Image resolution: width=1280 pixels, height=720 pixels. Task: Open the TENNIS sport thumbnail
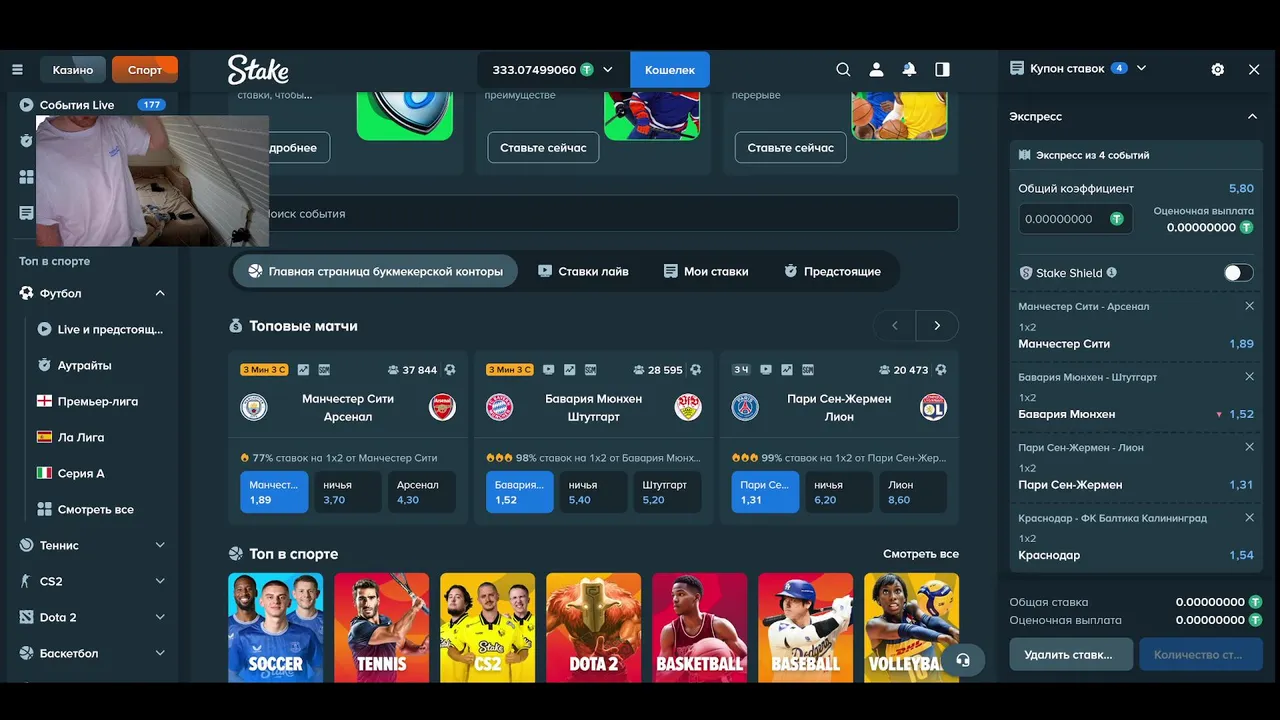coord(381,628)
